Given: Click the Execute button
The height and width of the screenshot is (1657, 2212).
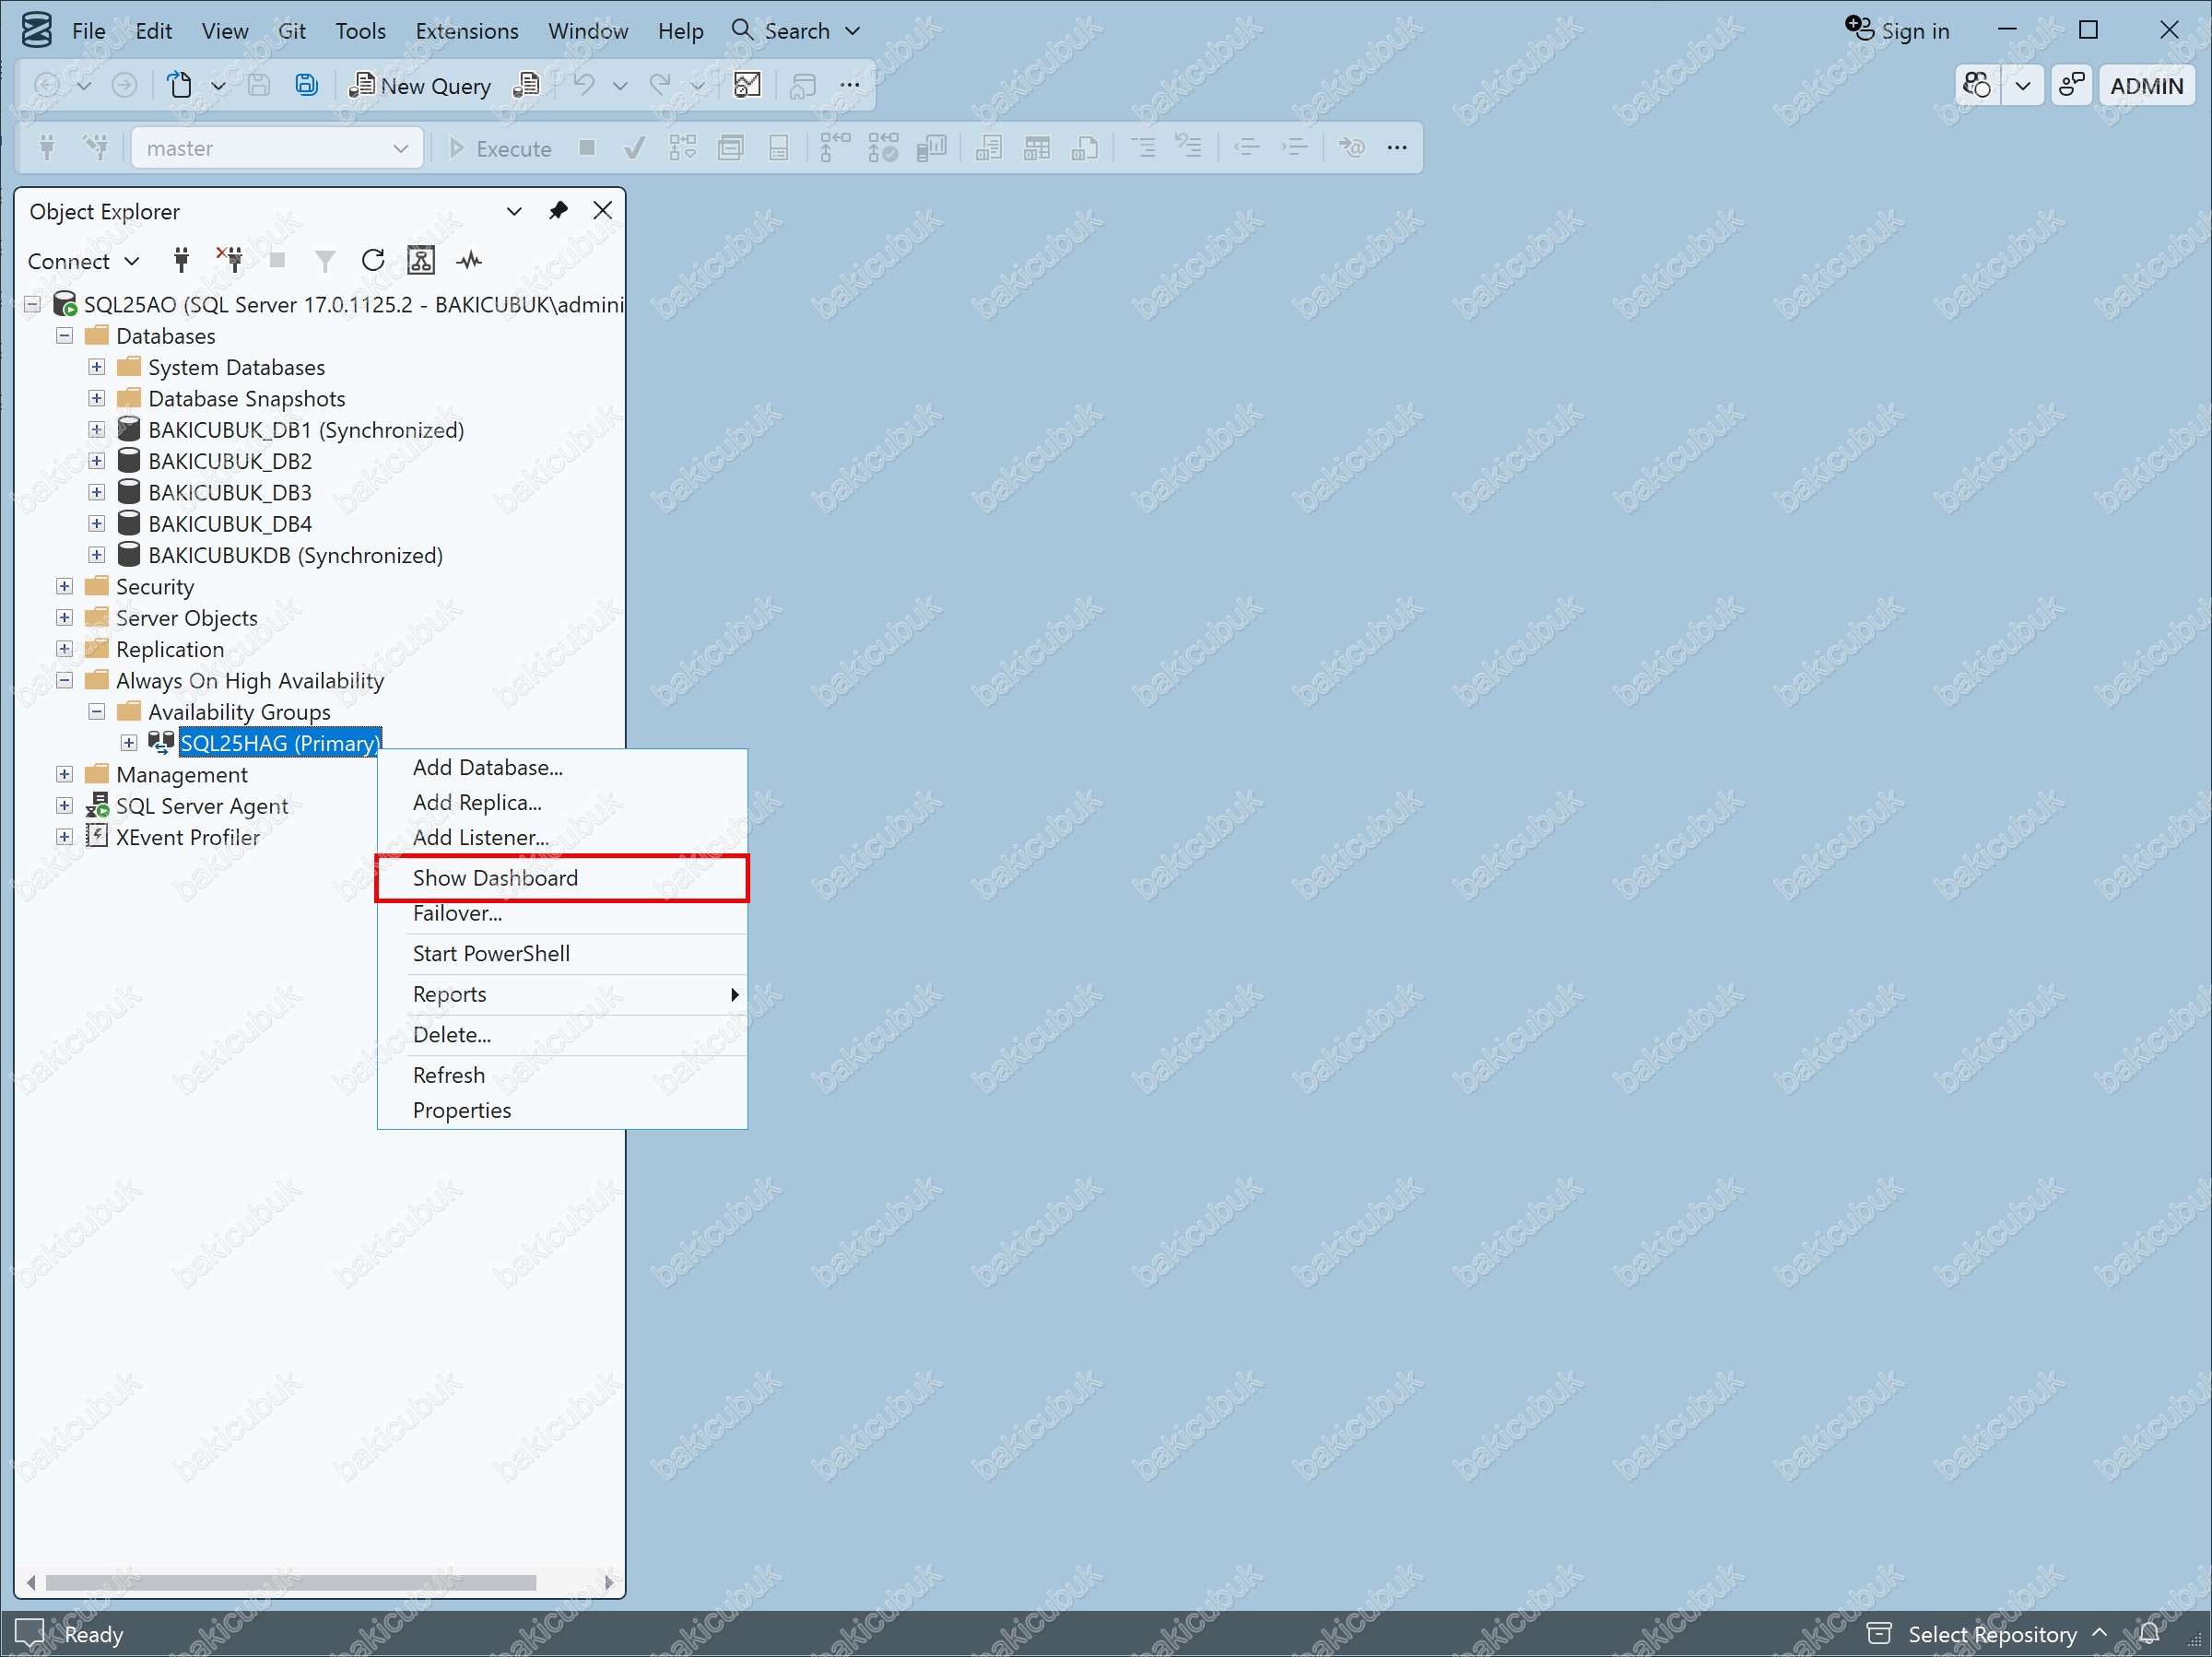Looking at the screenshot, I should click(x=500, y=148).
